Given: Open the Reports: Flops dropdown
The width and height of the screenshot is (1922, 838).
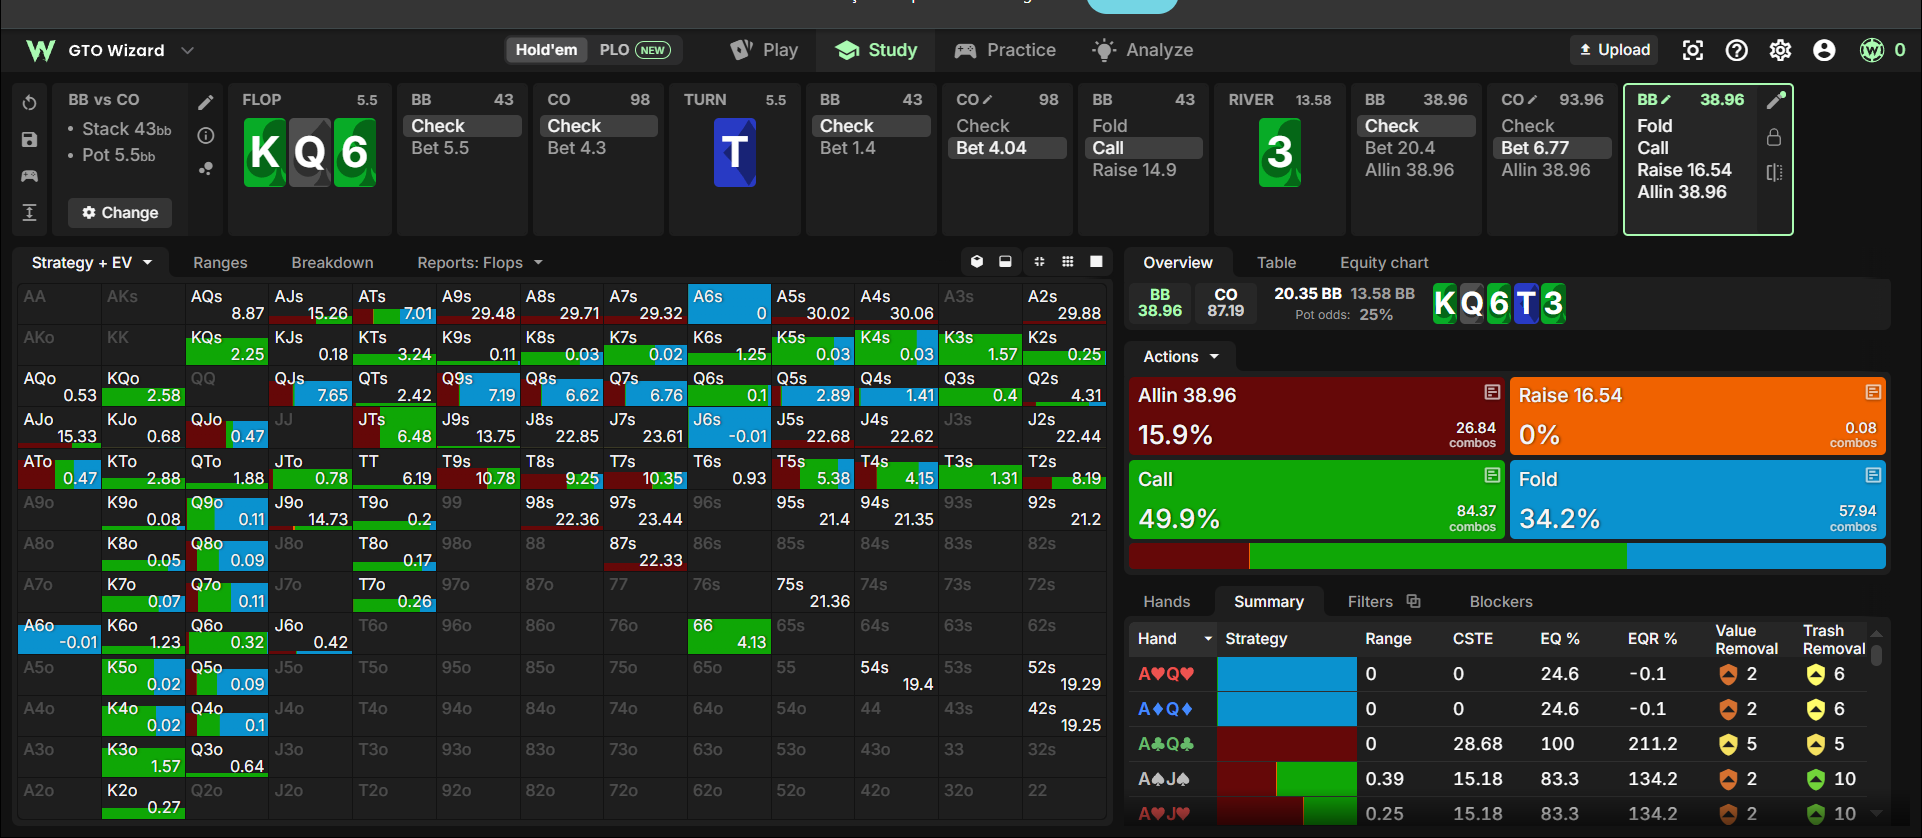Looking at the screenshot, I should (480, 263).
